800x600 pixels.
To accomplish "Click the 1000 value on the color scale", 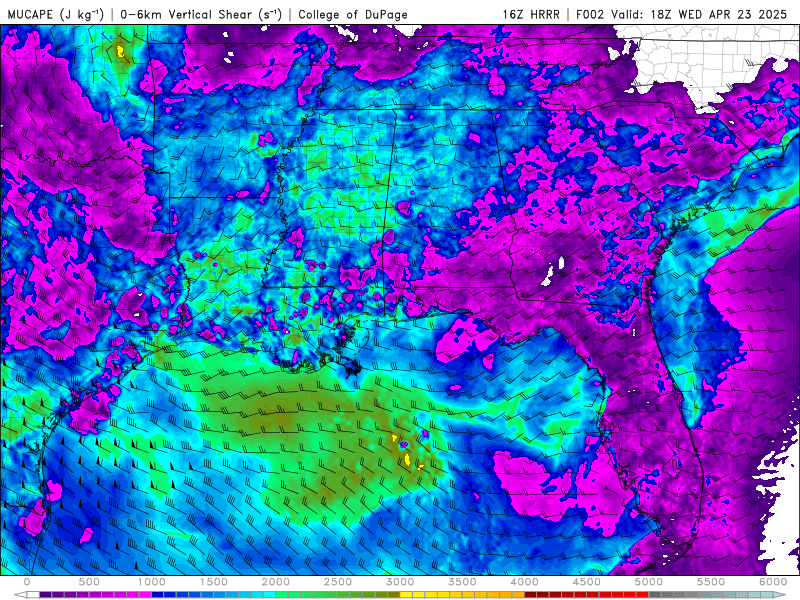I will pyautogui.click(x=152, y=582).
